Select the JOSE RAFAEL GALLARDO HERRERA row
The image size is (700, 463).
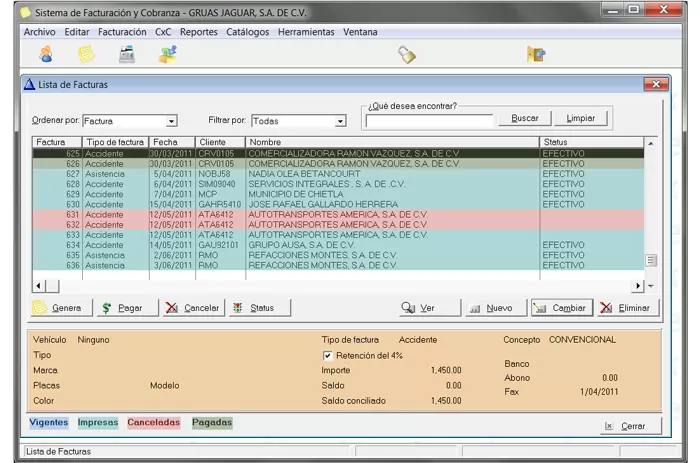(338, 204)
